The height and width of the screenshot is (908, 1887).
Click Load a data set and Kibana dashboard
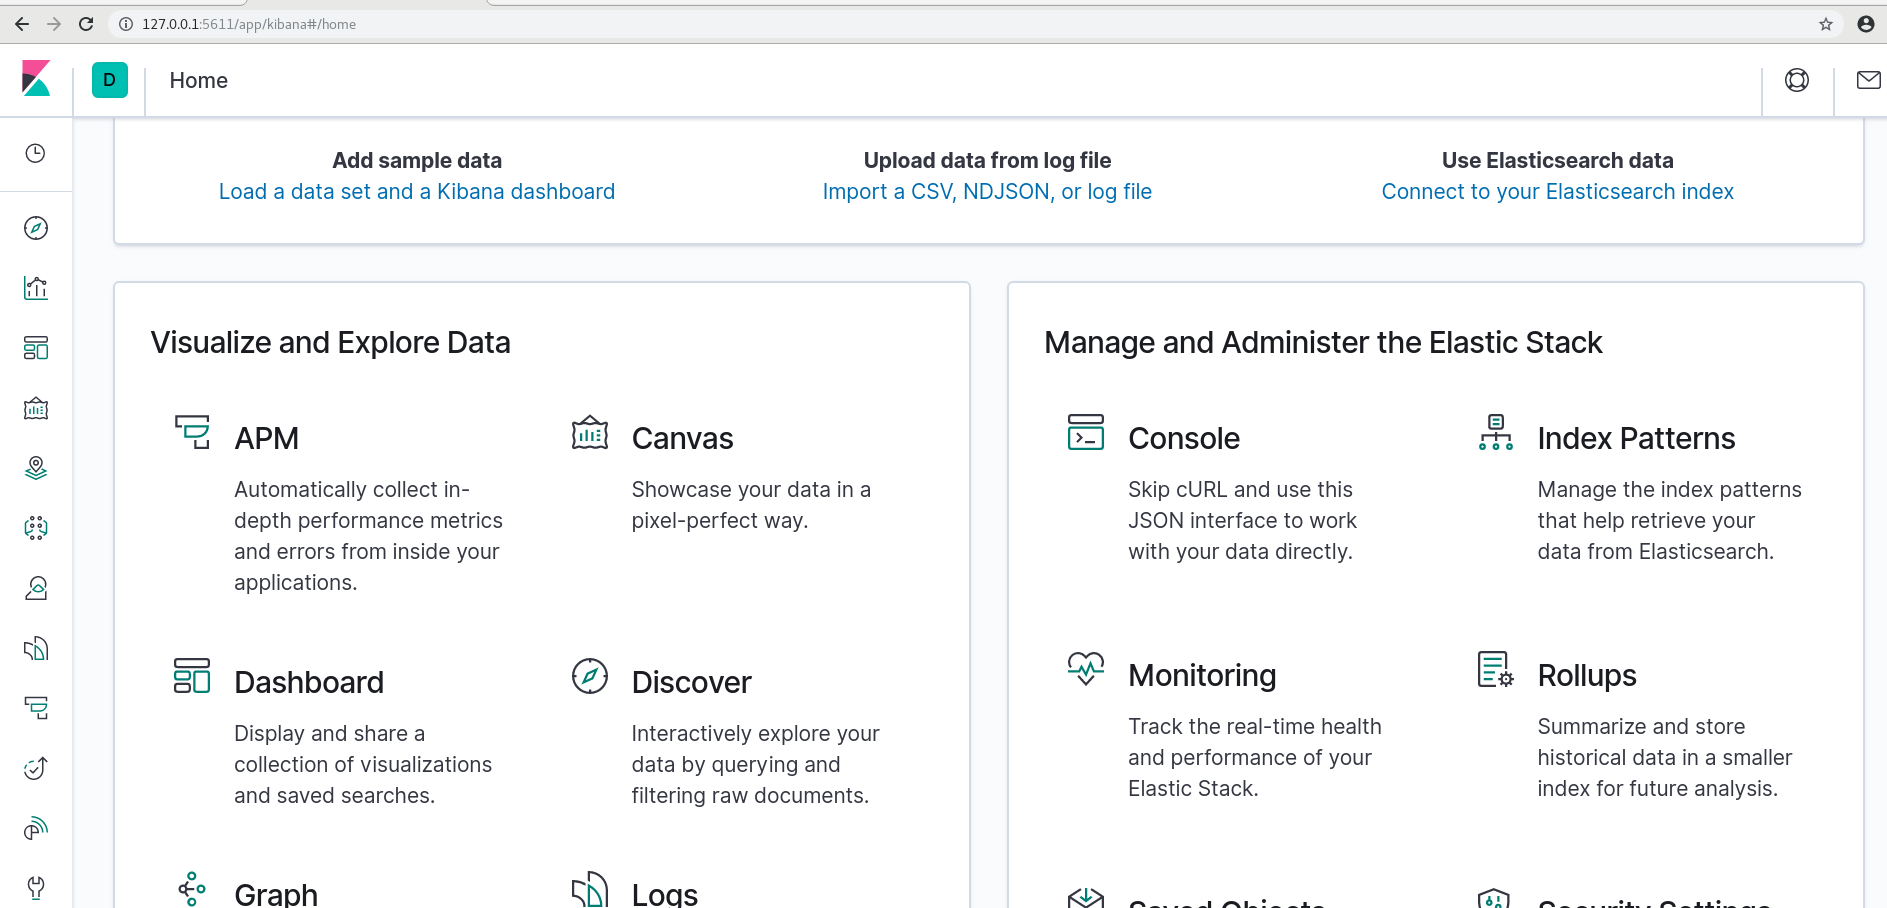(417, 192)
